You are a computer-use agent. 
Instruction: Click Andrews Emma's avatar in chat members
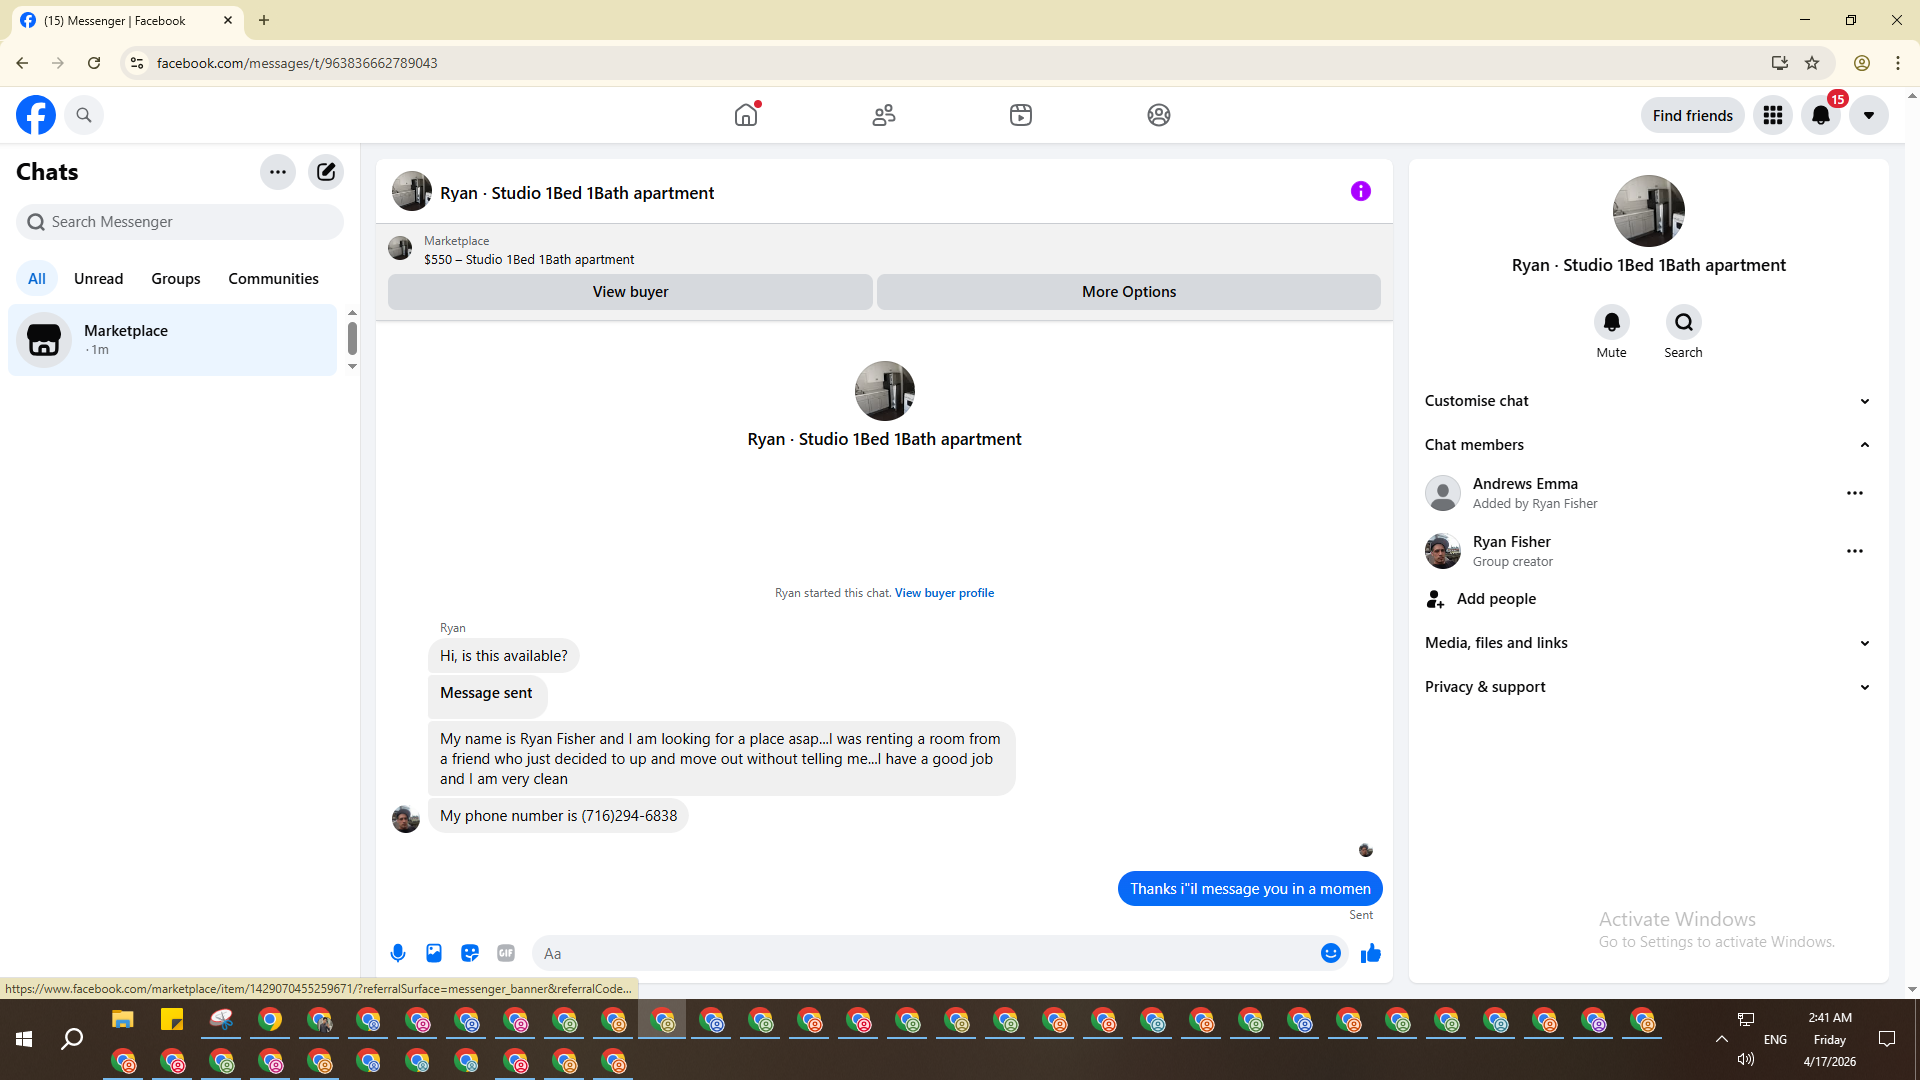pos(1443,493)
